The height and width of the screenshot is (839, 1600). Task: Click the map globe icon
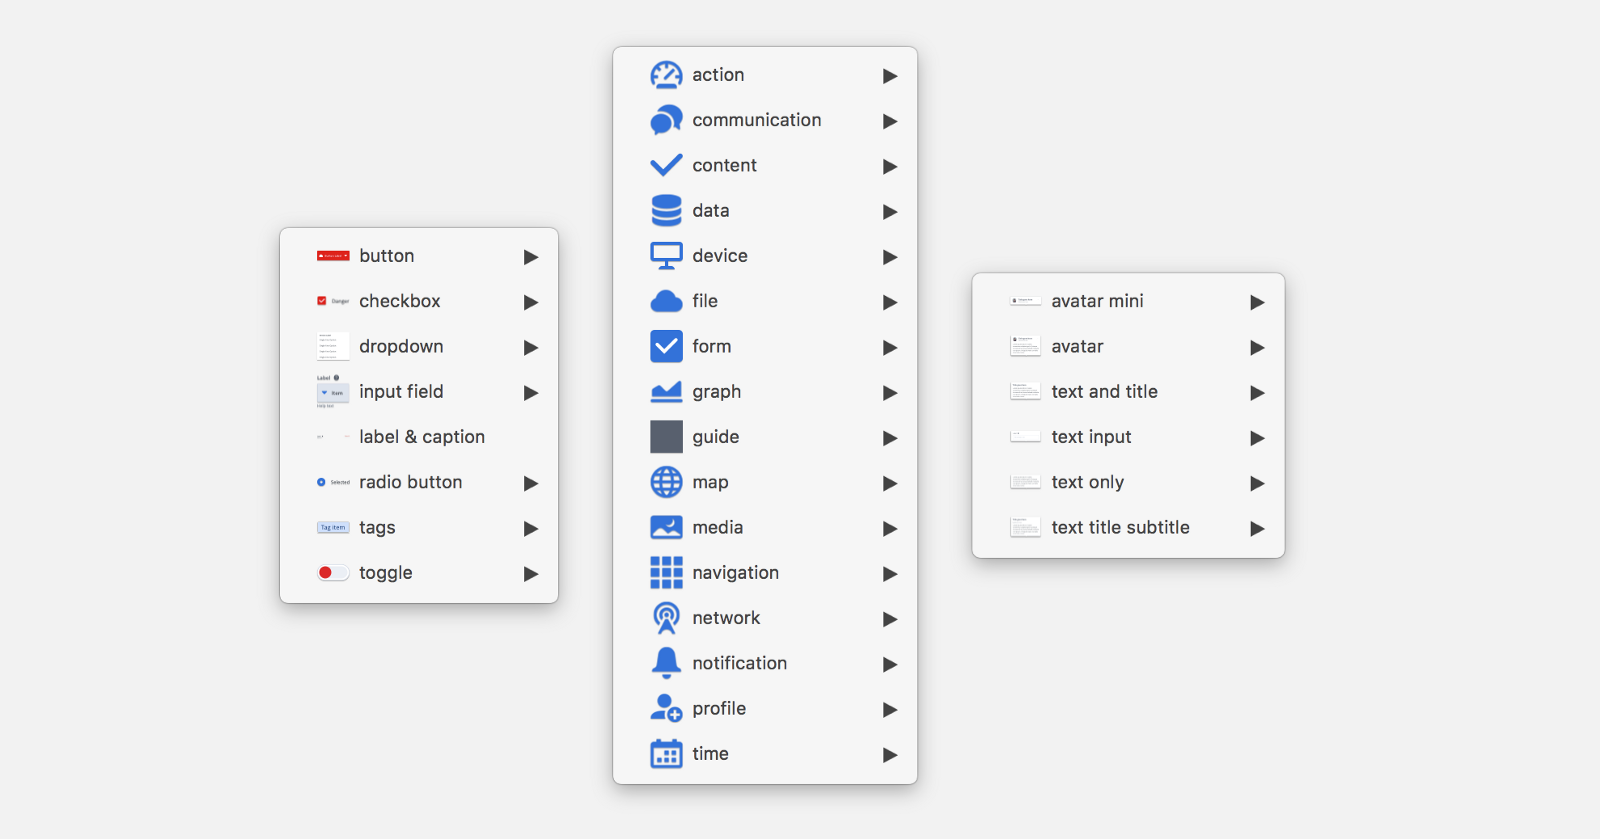pos(666,482)
